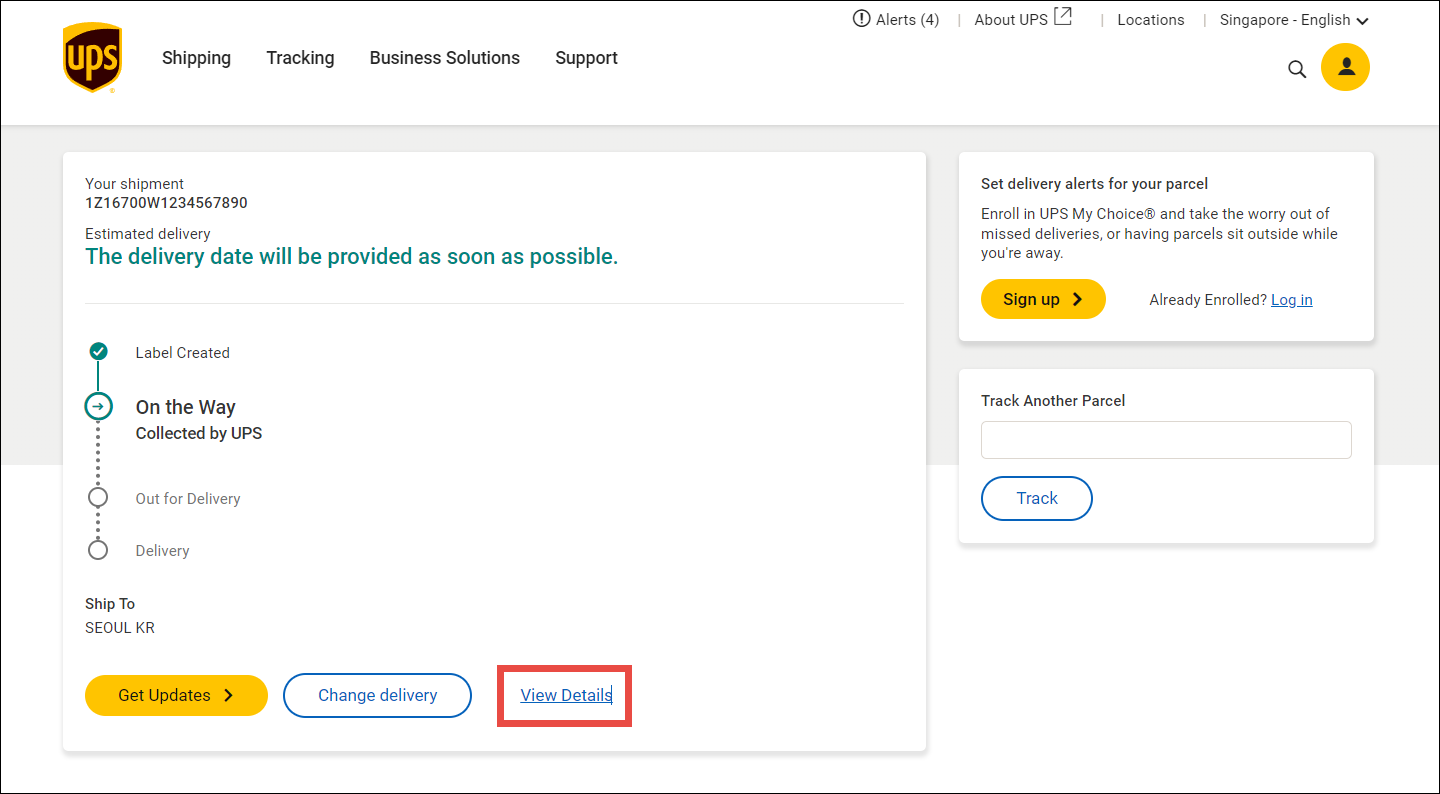This screenshot has height=794, width=1440.
Task: Click the Change delivery button
Action: tap(377, 695)
